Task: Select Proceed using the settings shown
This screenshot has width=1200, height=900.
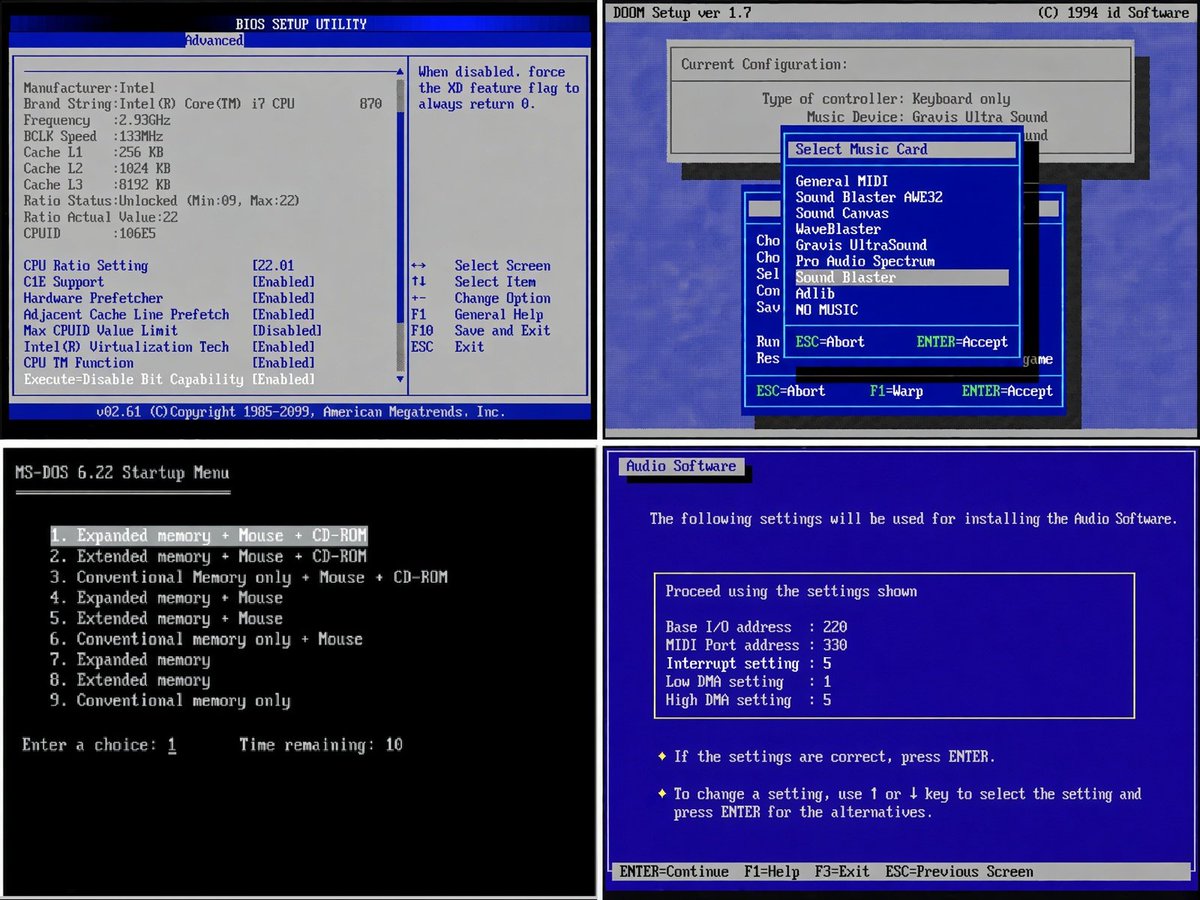Action: pyautogui.click(x=791, y=591)
